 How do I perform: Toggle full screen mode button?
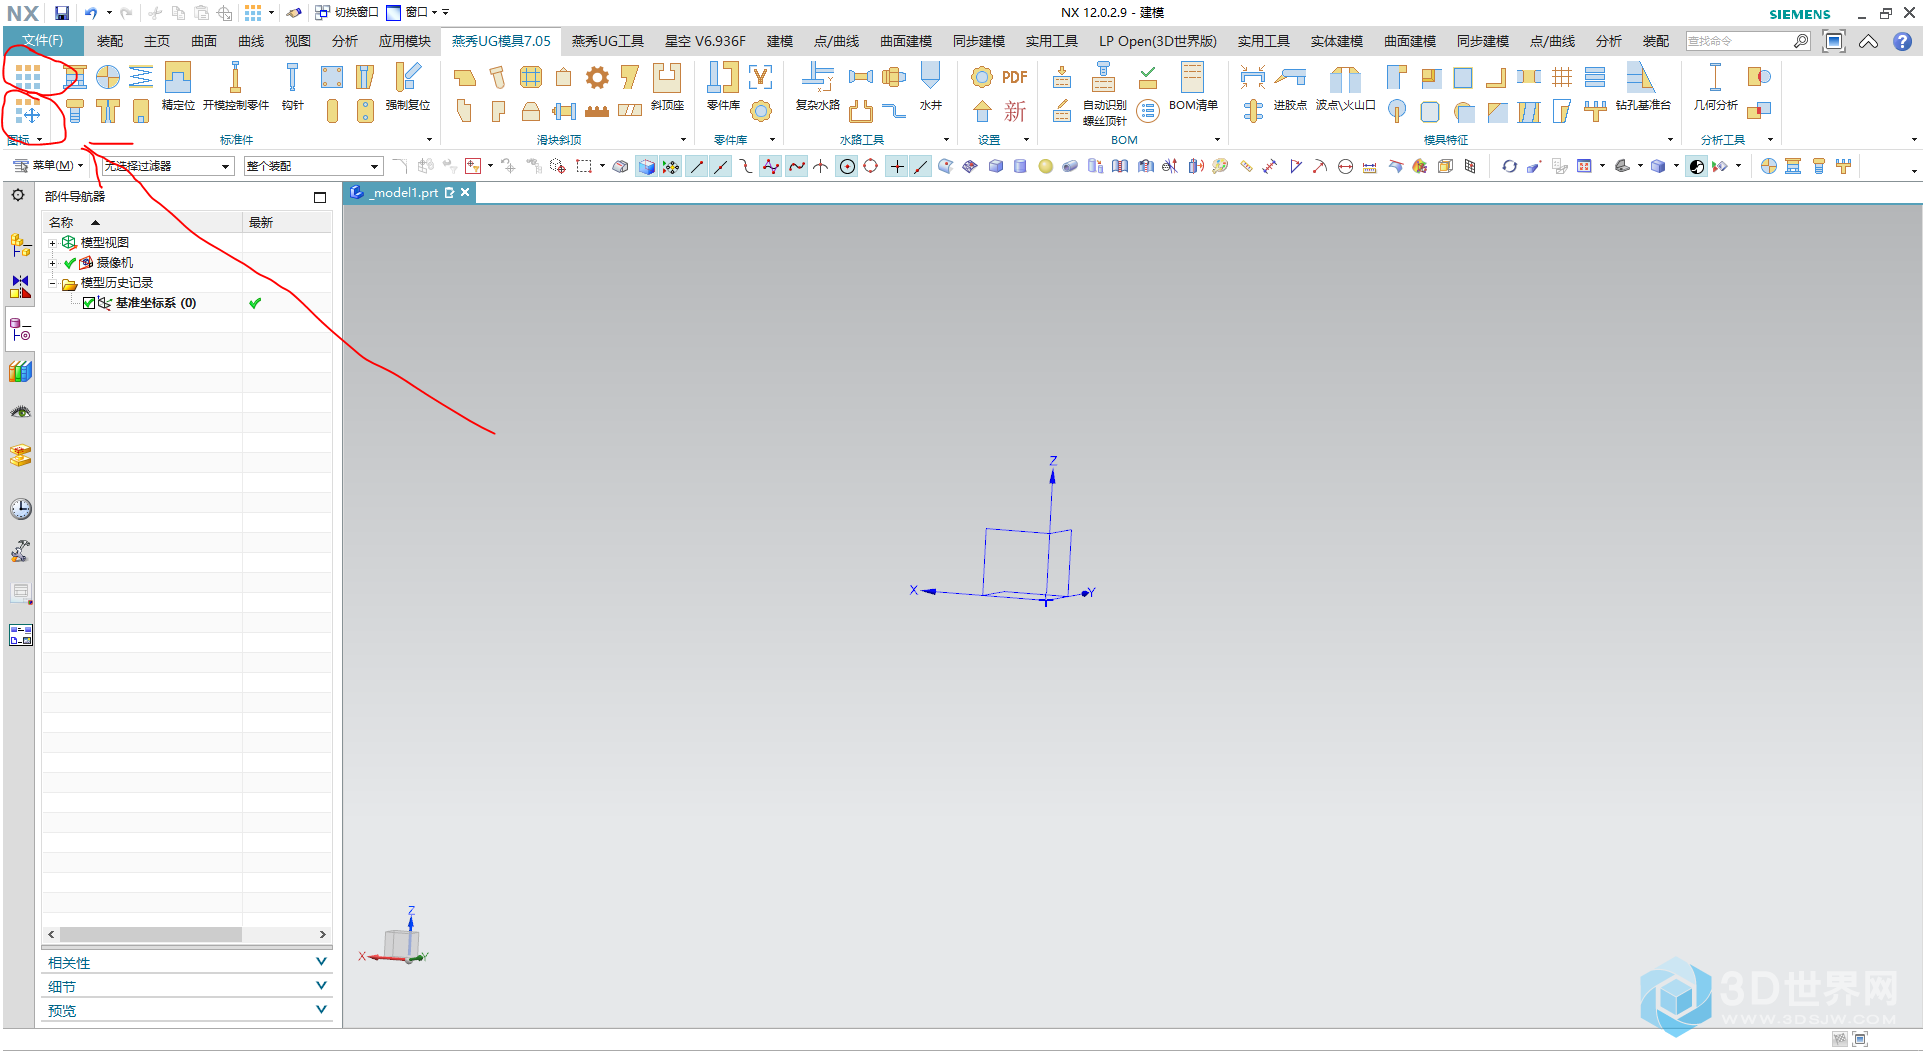click(1834, 41)
